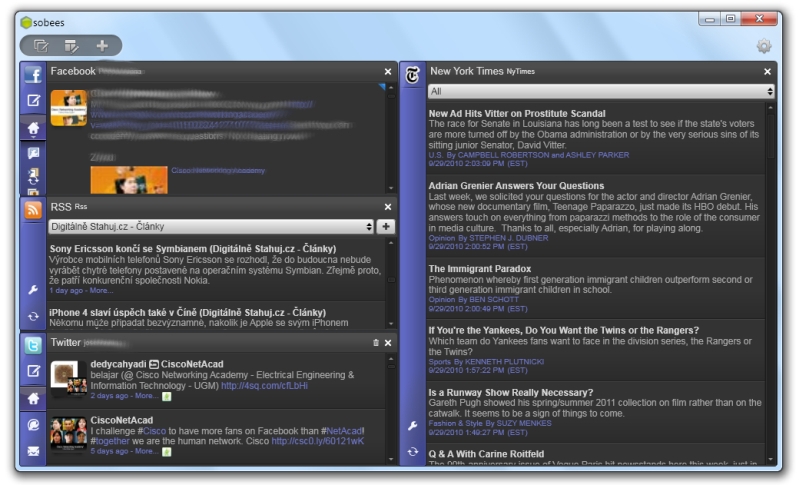Open the Facebook panel home feed
Viewport: 800px width, 485px height.
click(x=33, y=127)
